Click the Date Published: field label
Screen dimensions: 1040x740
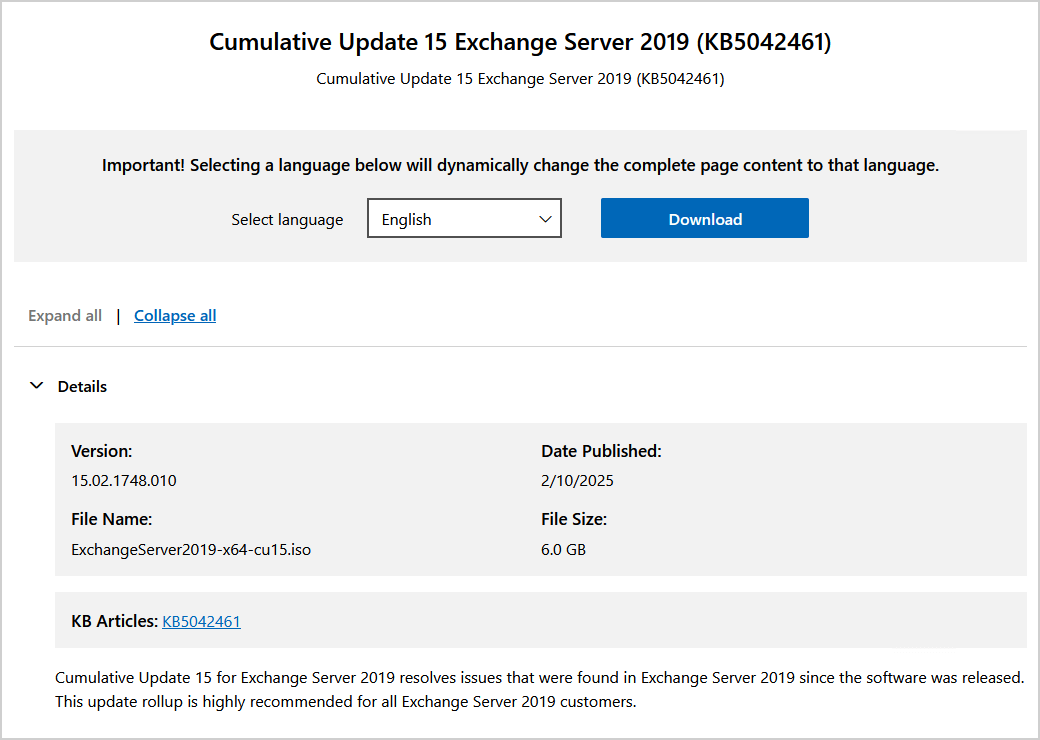click(x=601, y=451)
